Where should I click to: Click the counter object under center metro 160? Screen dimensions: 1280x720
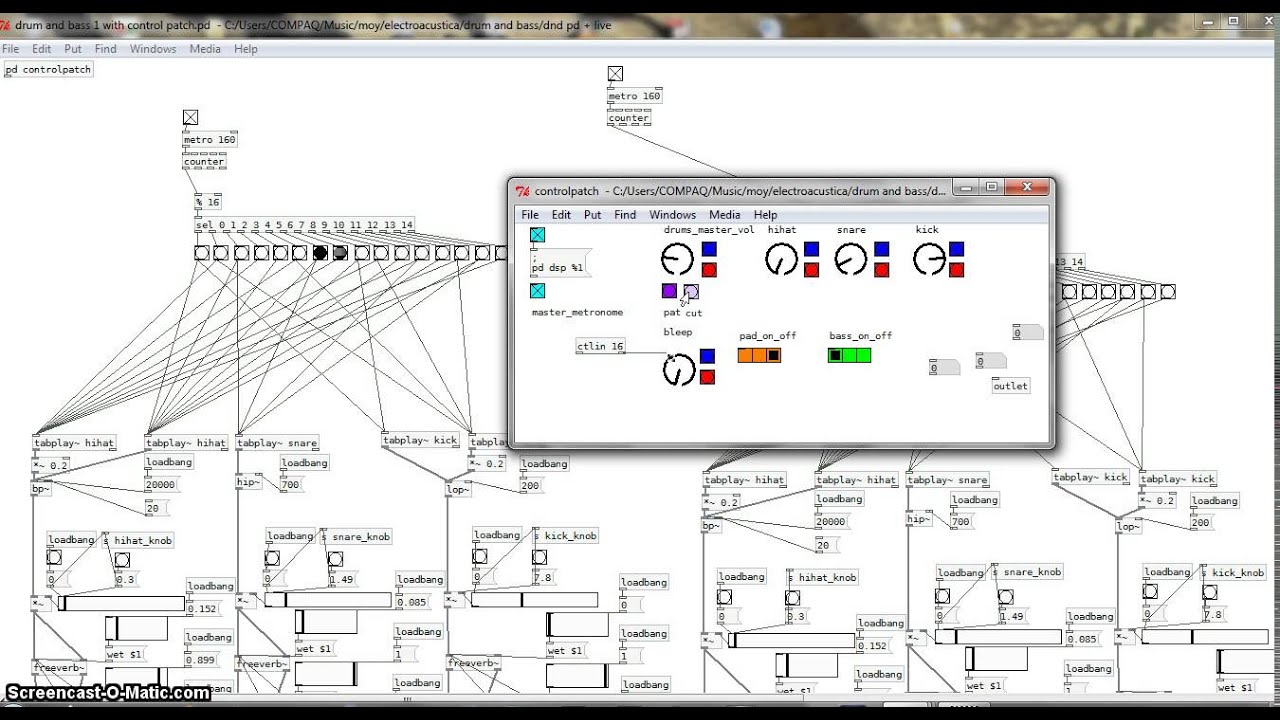[629, 118]
